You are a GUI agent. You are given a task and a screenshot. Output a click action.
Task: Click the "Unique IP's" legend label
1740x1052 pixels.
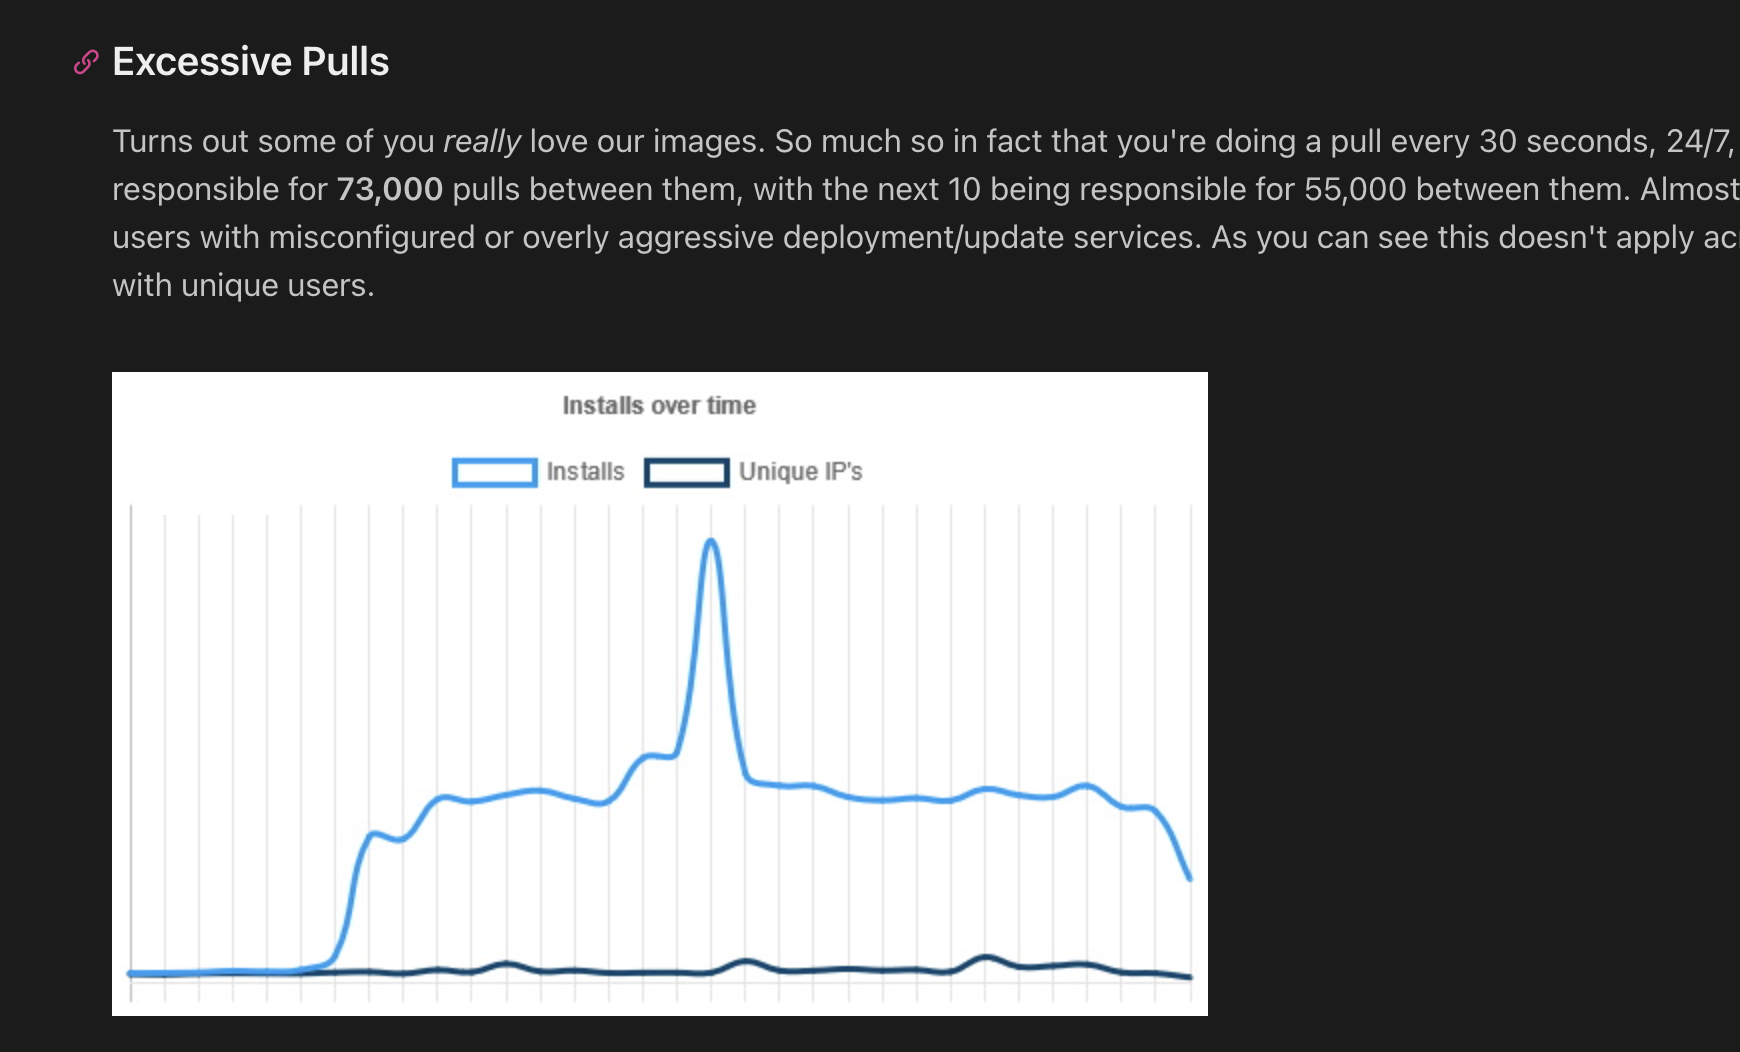[x=800, y=472]
